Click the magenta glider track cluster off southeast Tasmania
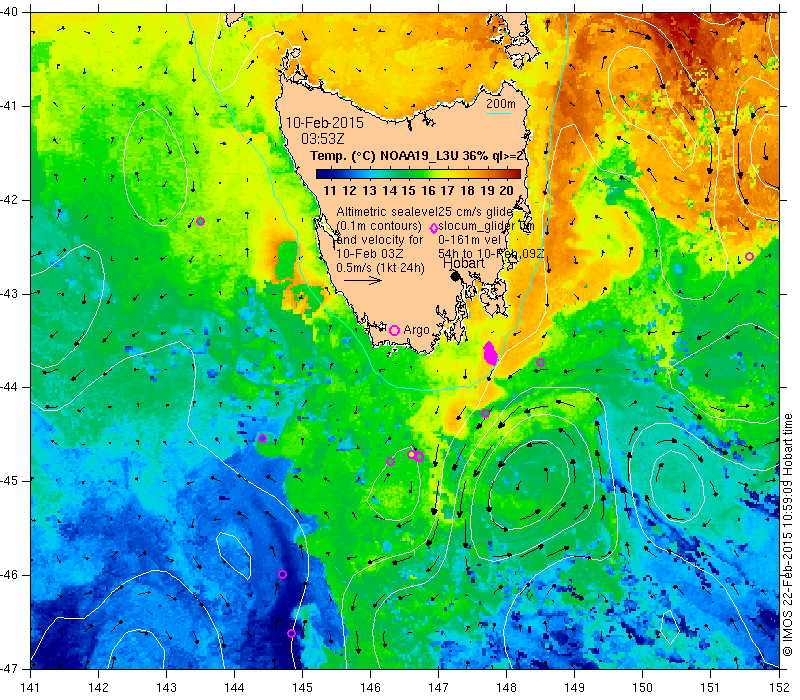Screen dimensions: 800x700 (490, 353)
